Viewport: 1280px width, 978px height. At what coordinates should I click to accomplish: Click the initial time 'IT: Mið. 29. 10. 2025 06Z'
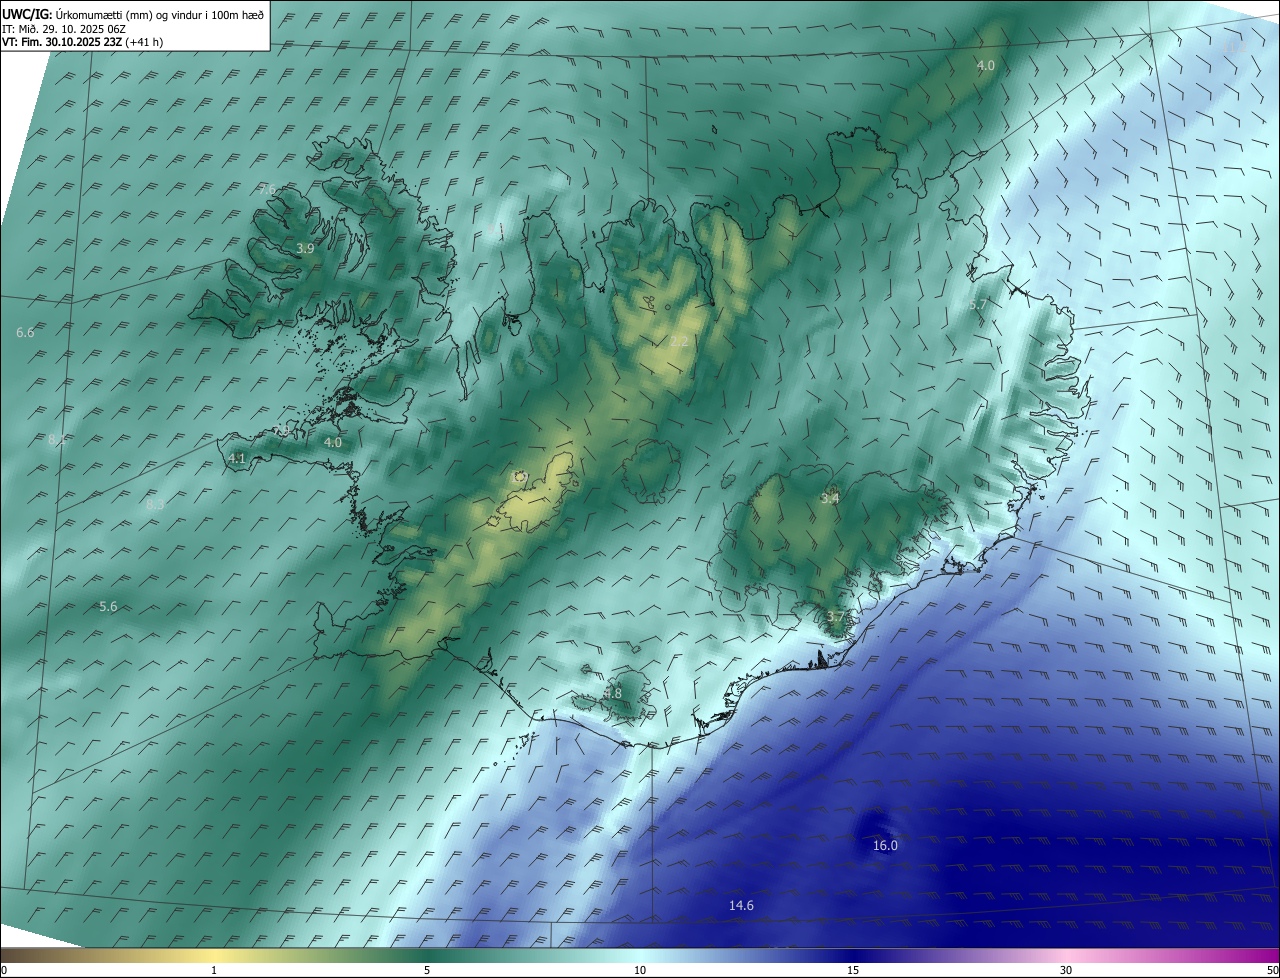point(64,29)
